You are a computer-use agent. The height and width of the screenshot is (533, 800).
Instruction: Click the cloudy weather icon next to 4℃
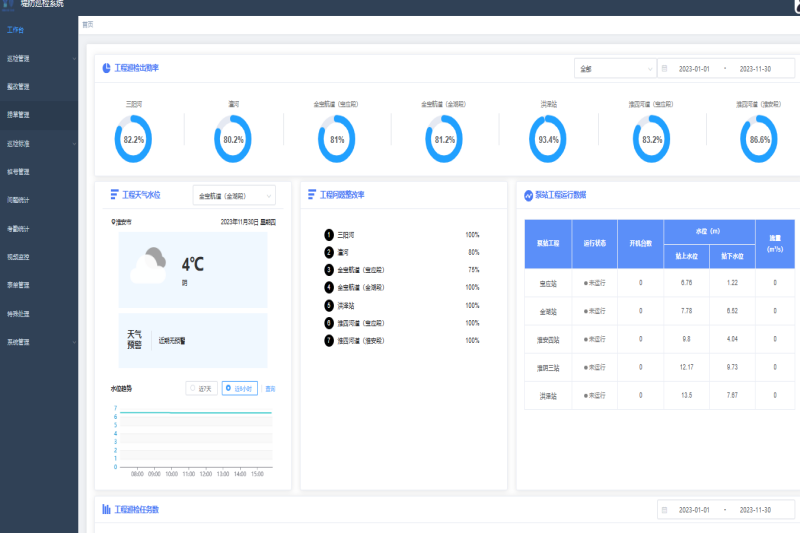[148, 266]
